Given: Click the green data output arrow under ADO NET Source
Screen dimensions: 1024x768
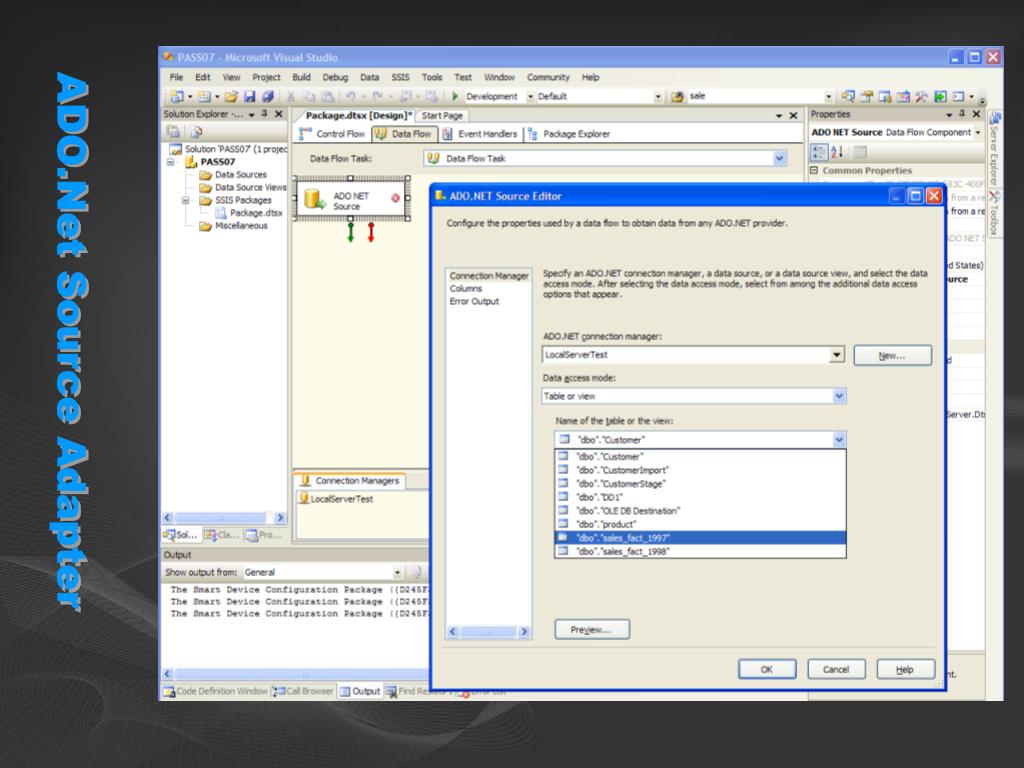Looking at the screenshot, I should 351,232.
